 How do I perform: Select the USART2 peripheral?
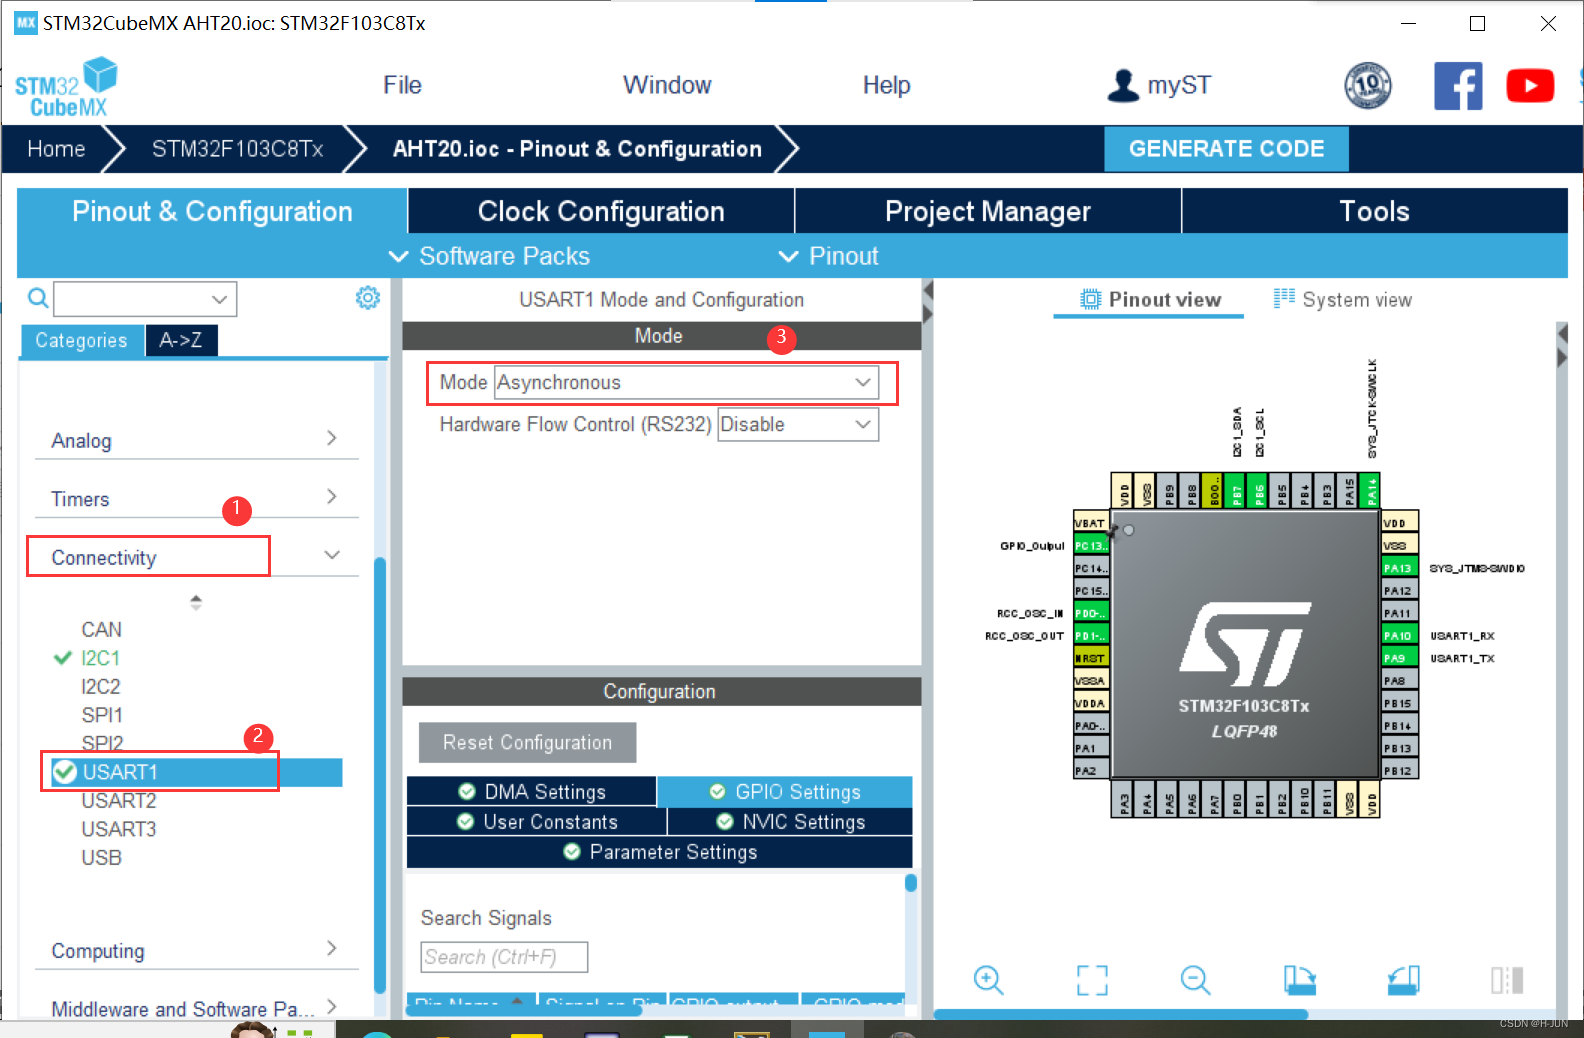[x=119, y=800]
